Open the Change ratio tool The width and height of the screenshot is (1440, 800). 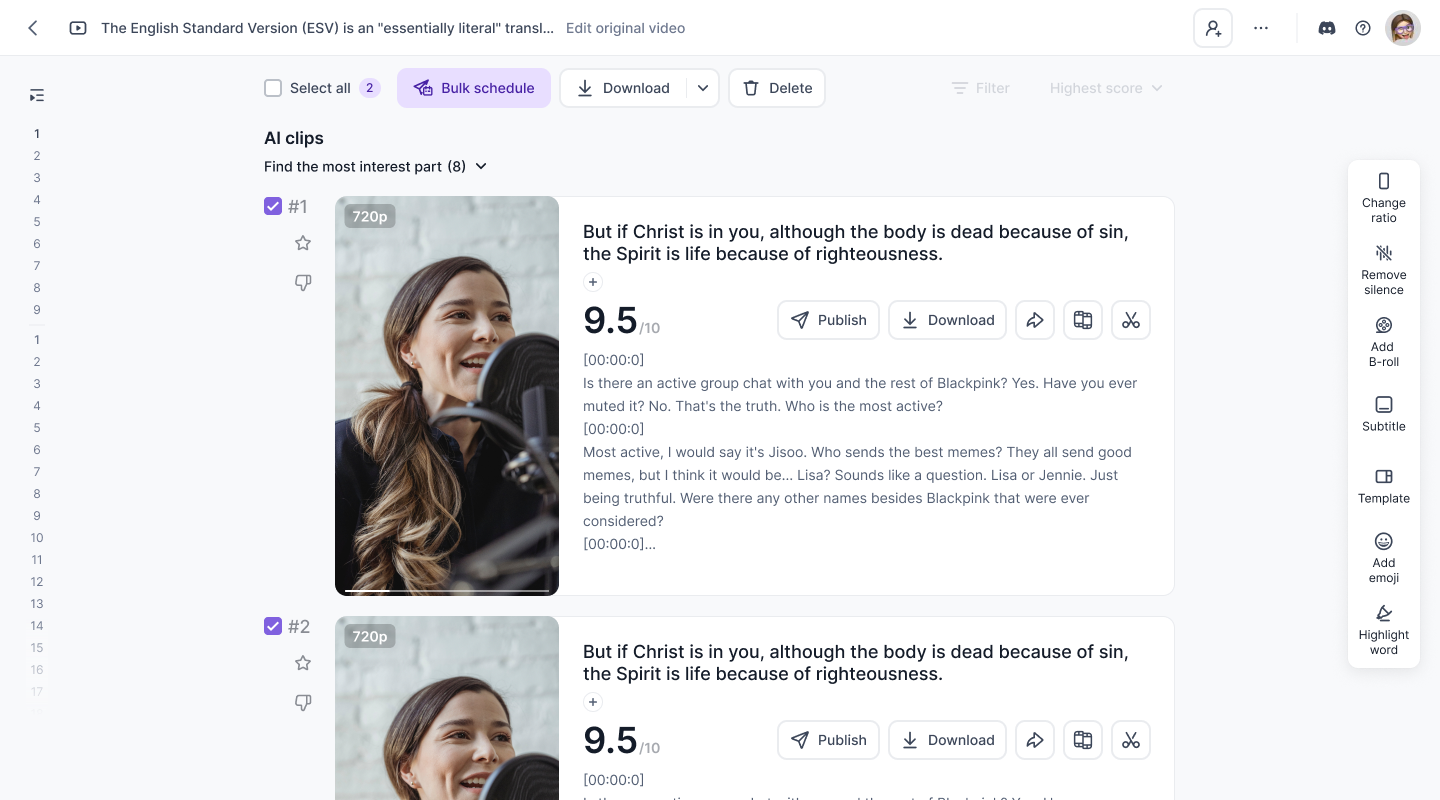tap(1384, 196)
